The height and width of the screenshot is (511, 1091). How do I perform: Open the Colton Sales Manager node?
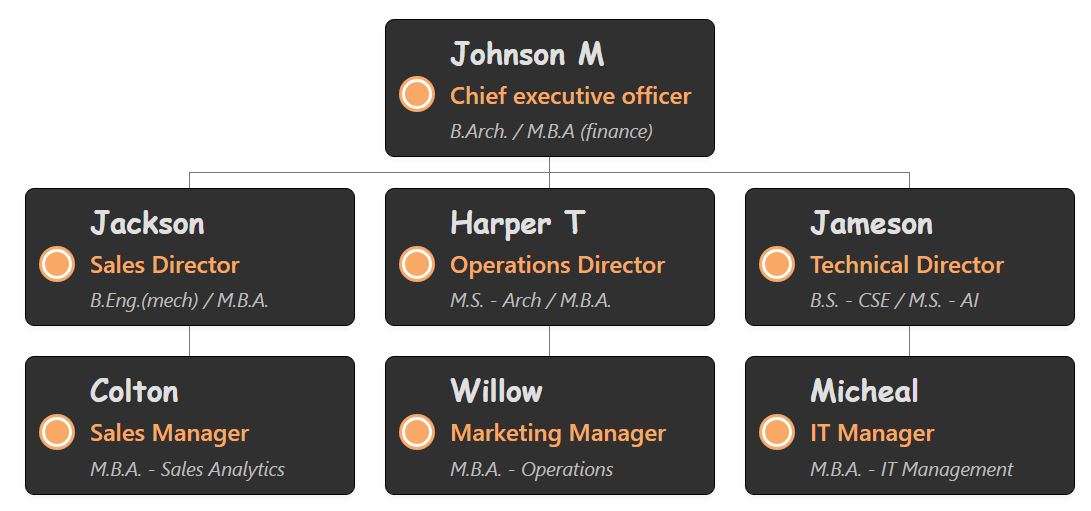190,425
